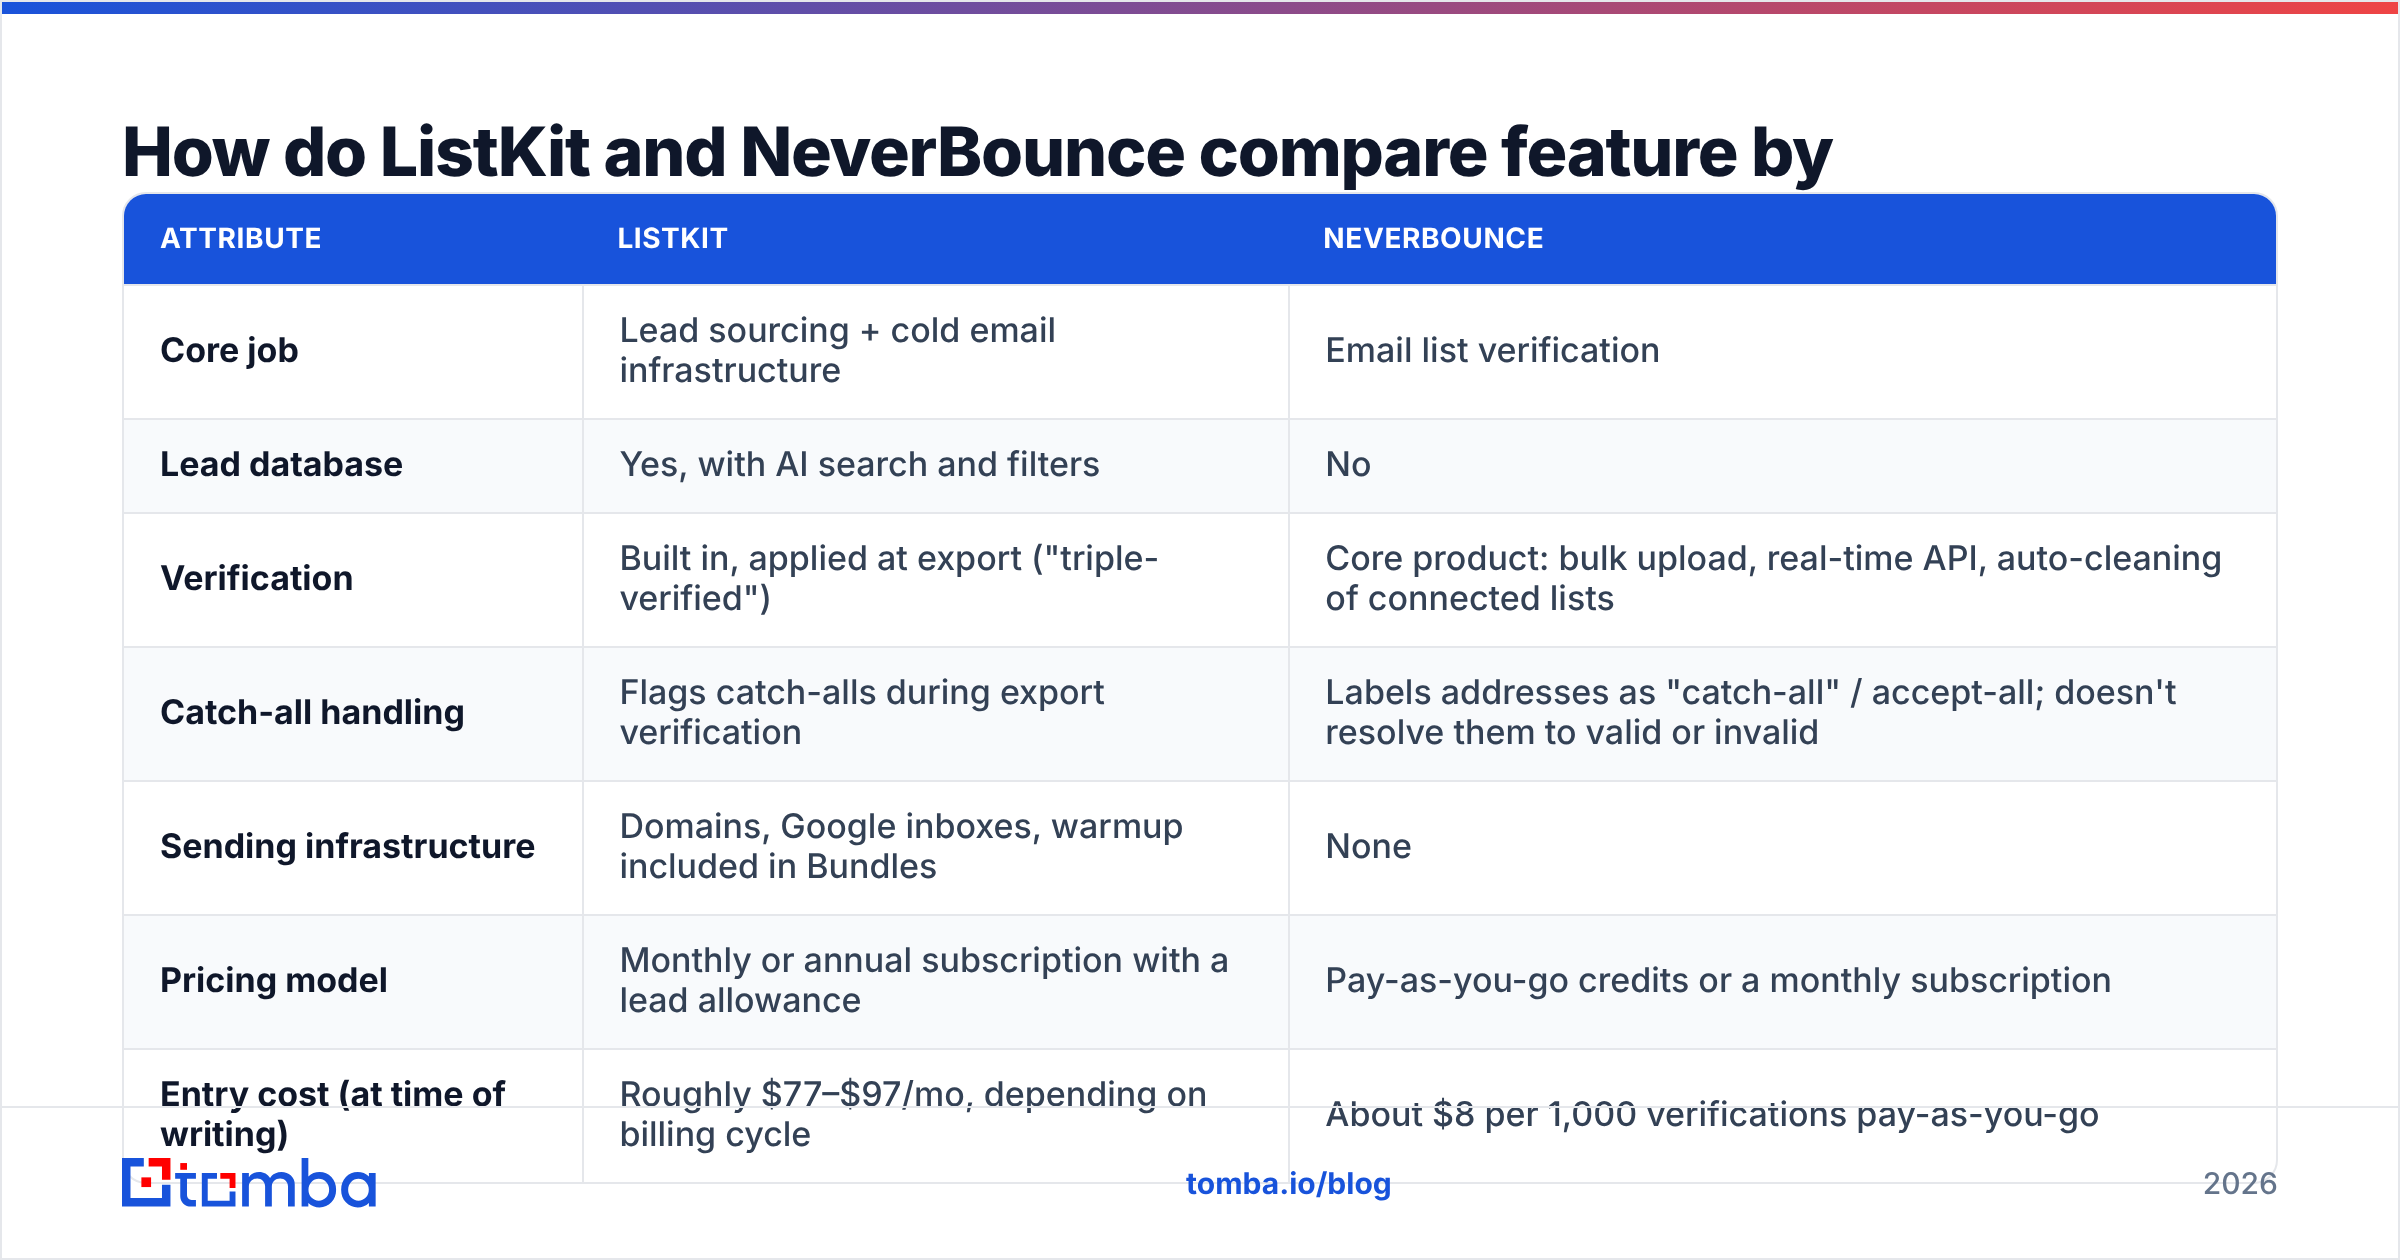This screenshot has height=1260, width=2400.
Task: Click the Tomba logo
Action: coord(249,1183)
